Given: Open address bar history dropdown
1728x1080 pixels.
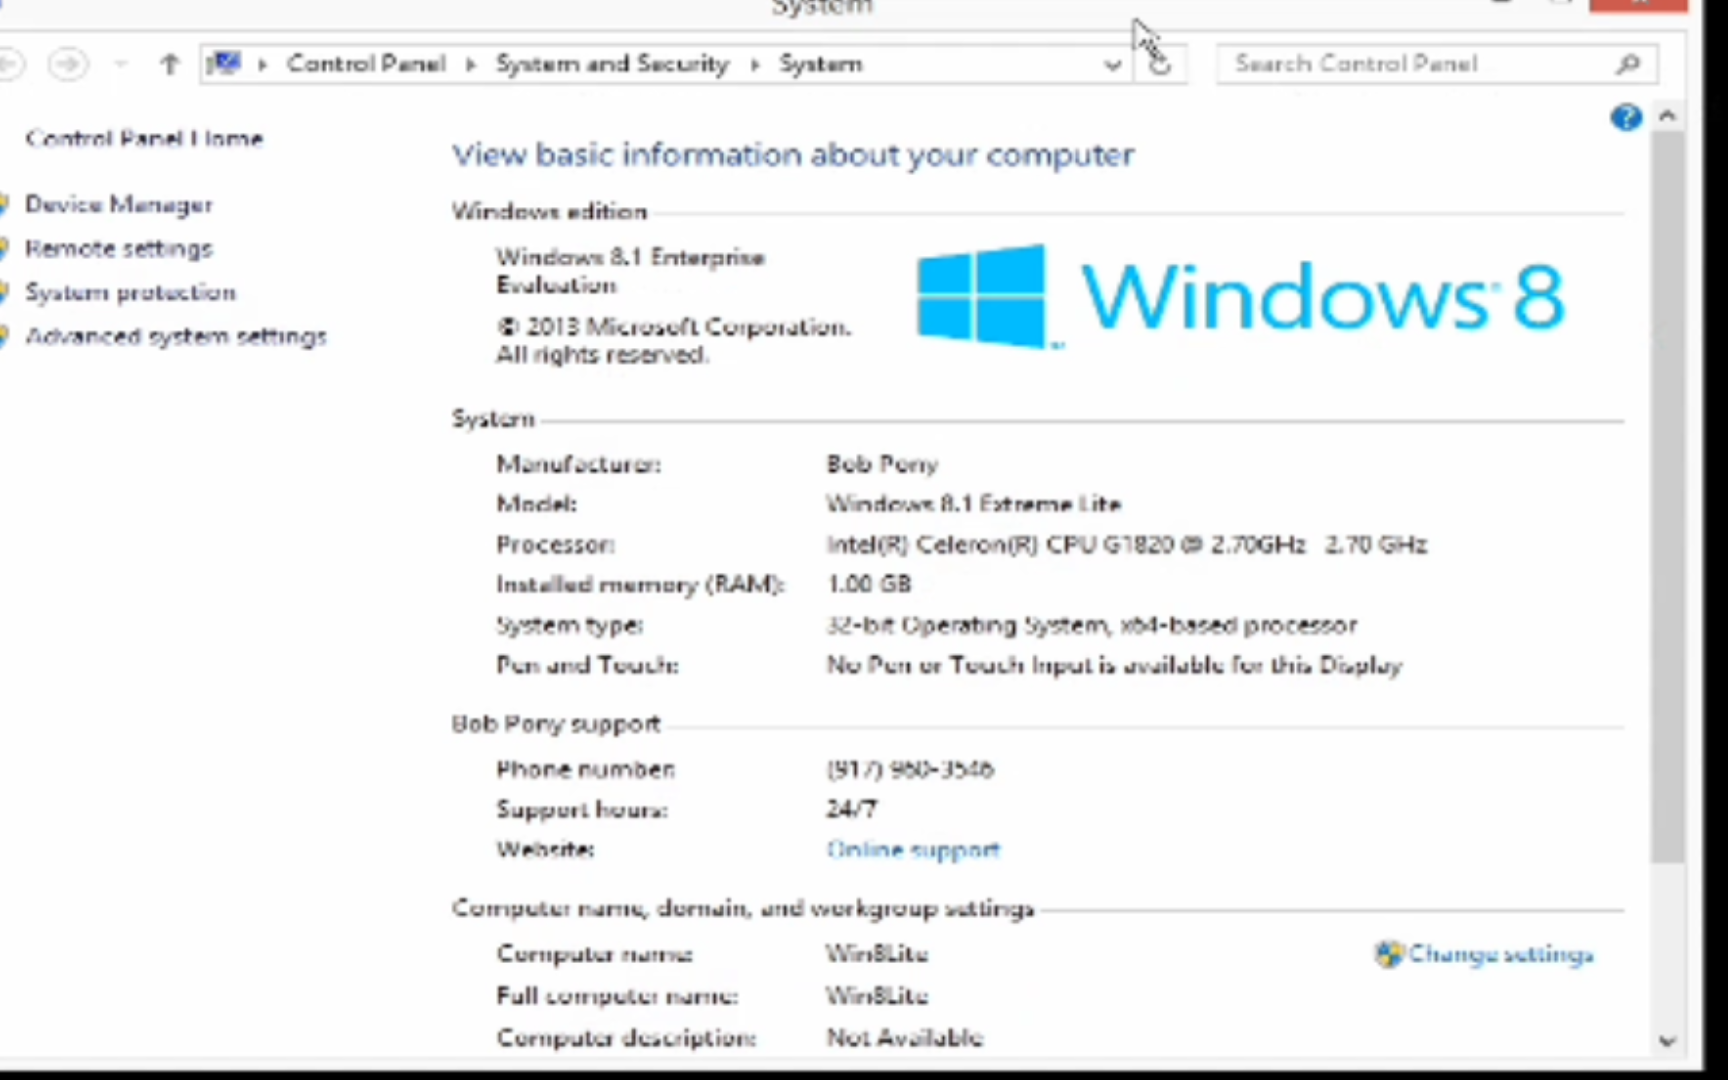Looking at the screenshot, I should coord(1112,66).
